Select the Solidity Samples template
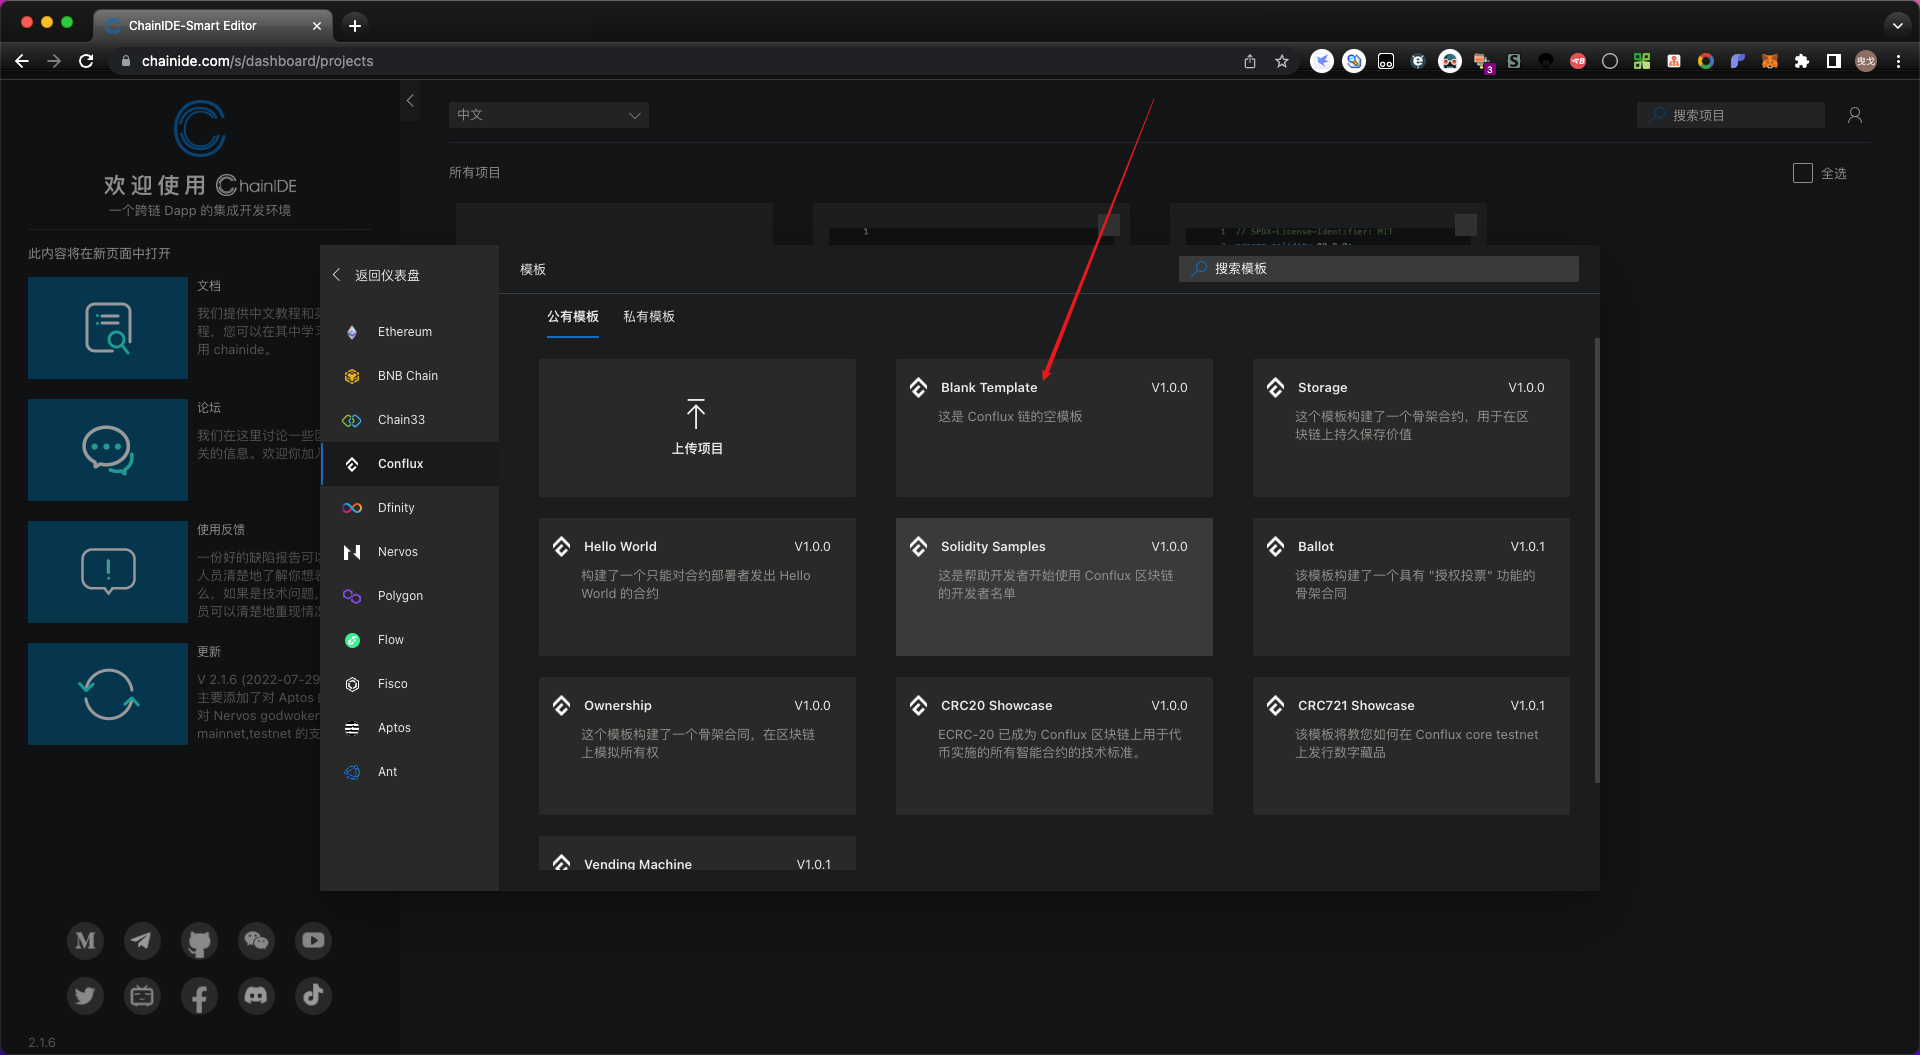 (1054, 587)
